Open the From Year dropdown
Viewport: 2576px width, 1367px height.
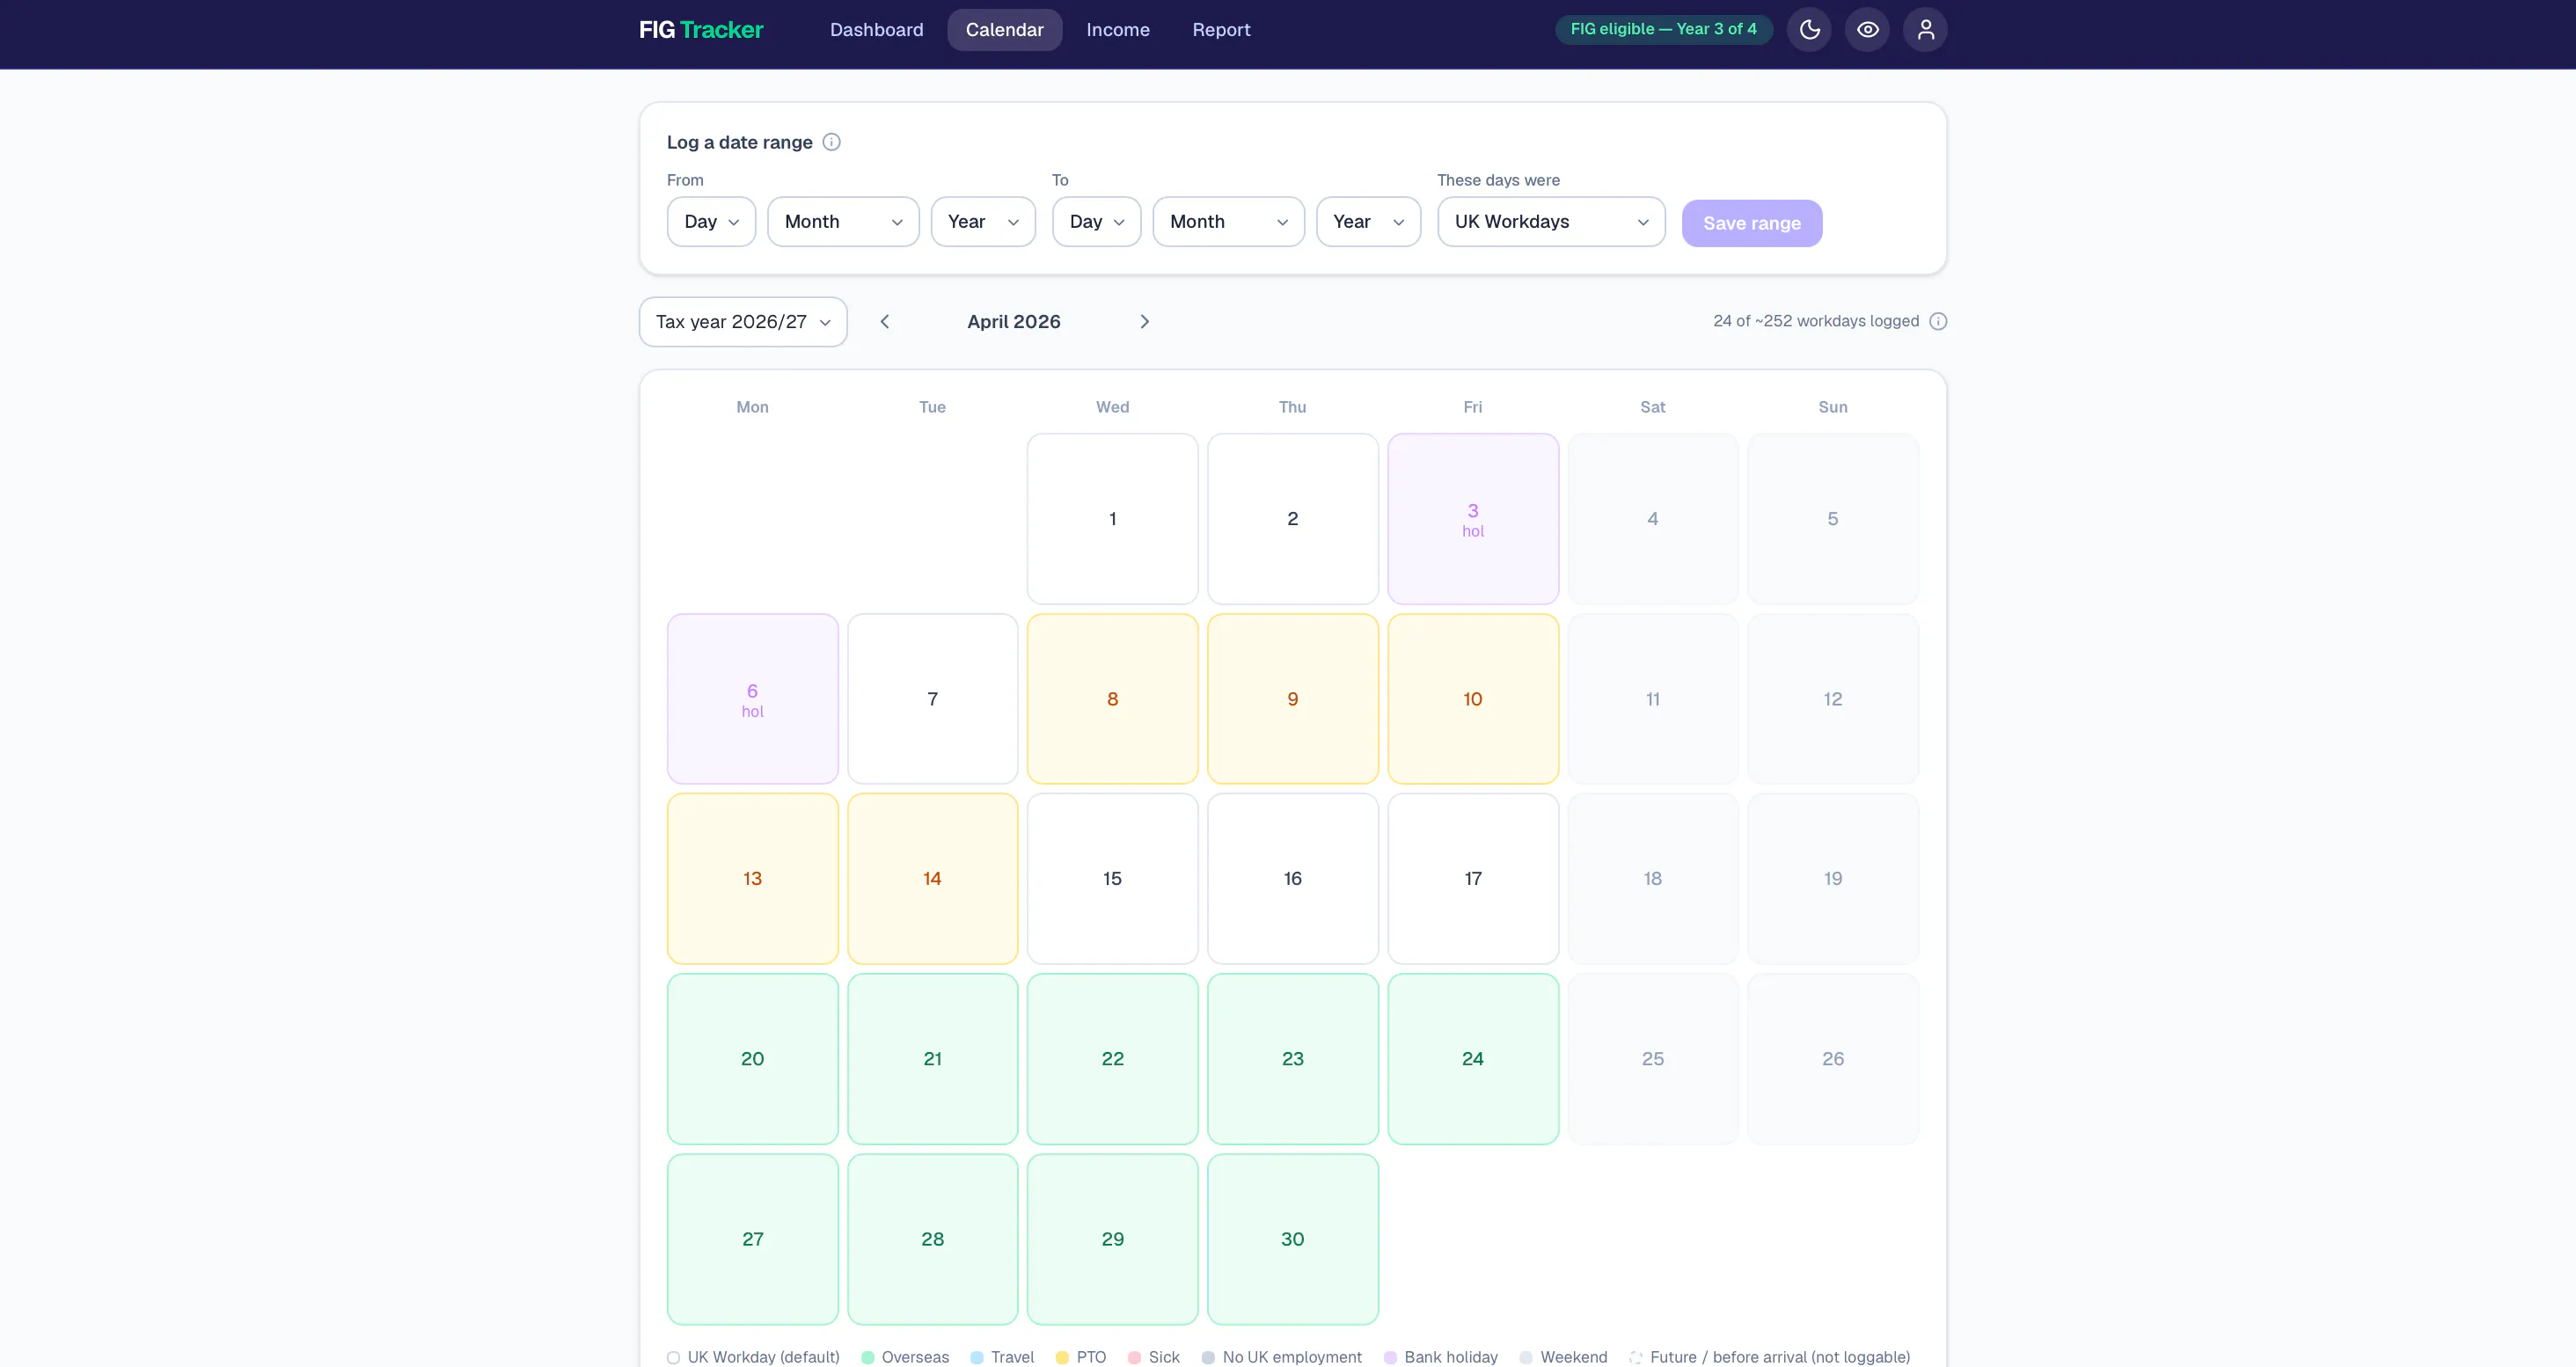pos(983,222)
